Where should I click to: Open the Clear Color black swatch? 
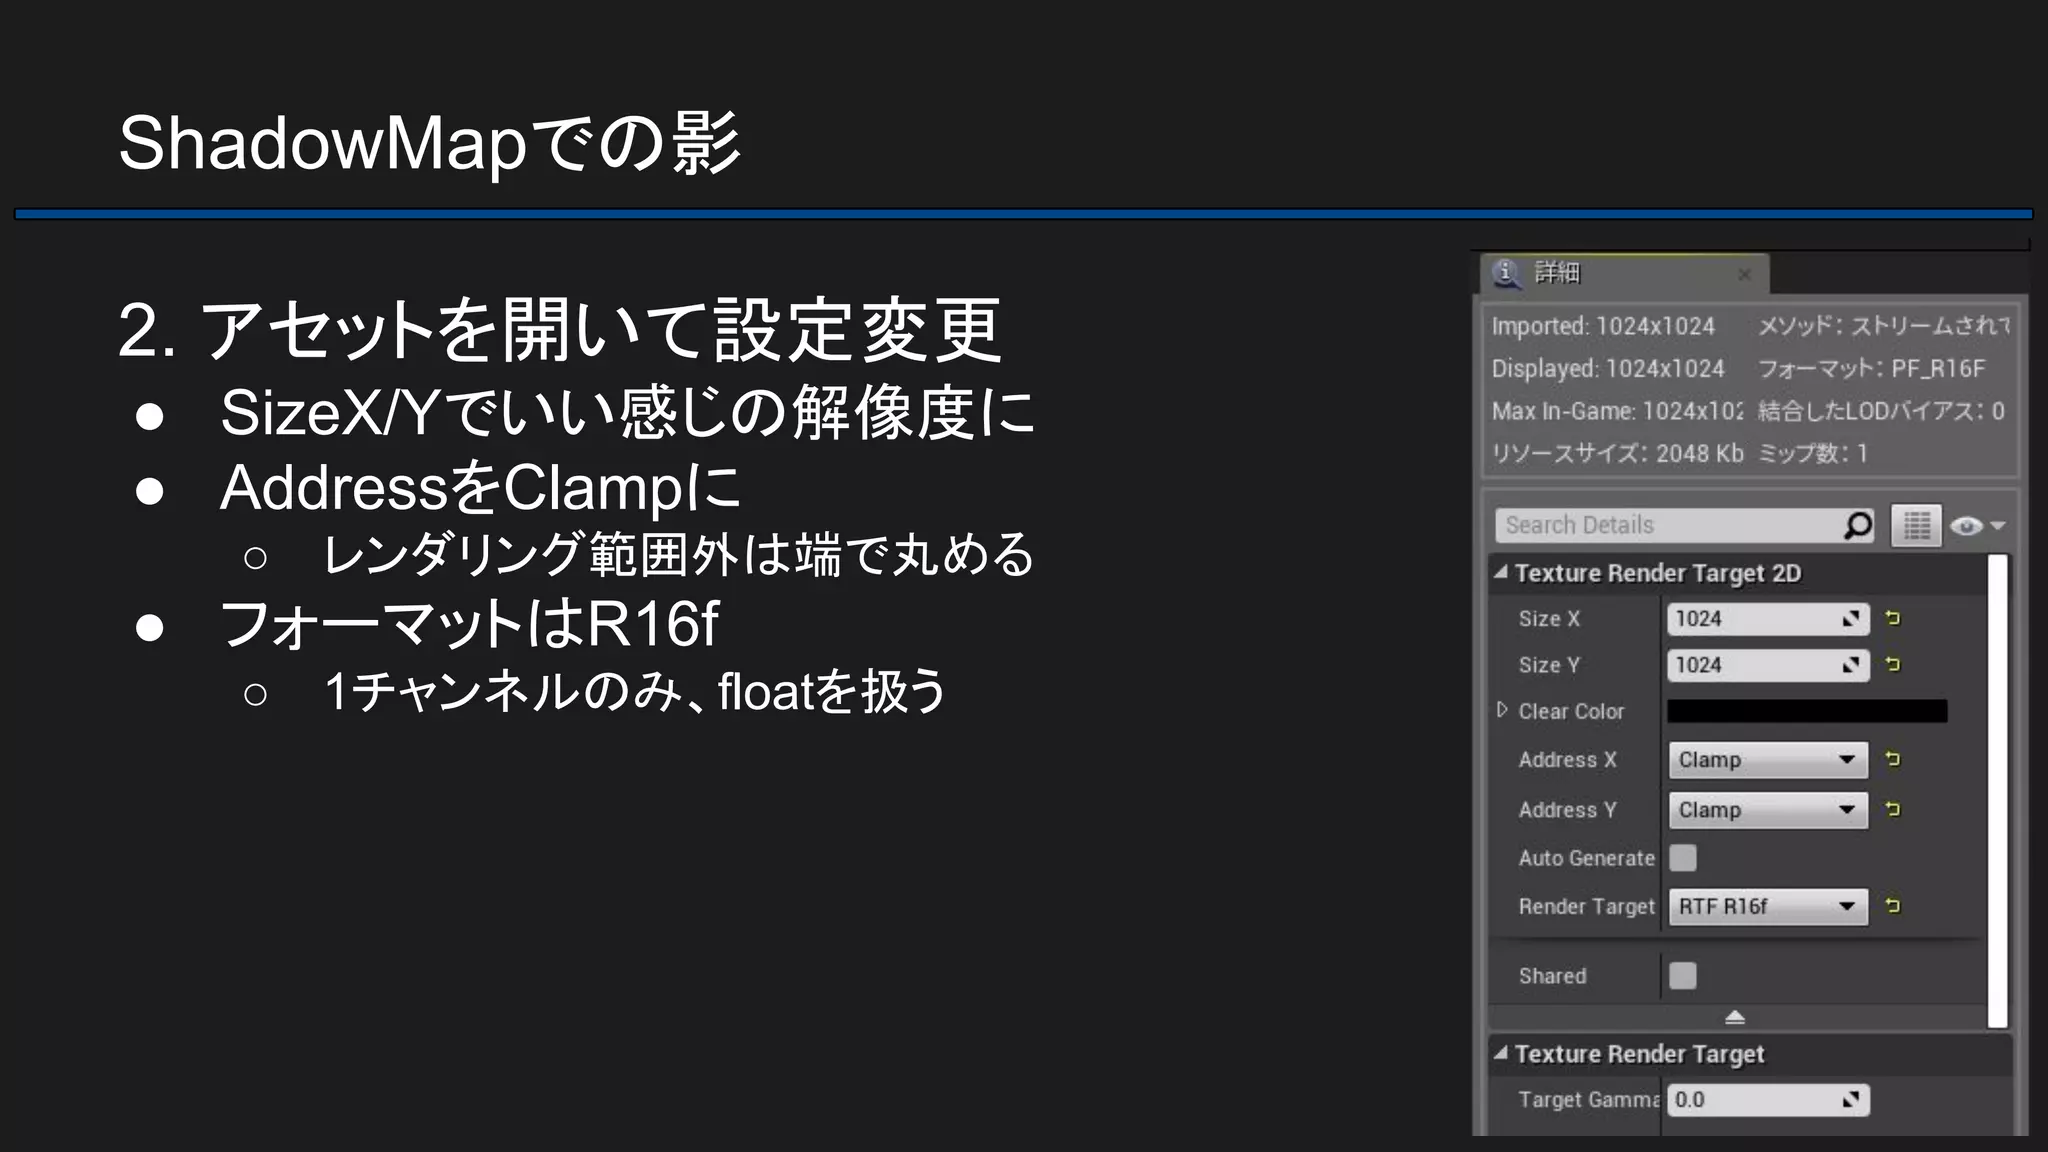pyautogui.click(x=1807, y=711)
